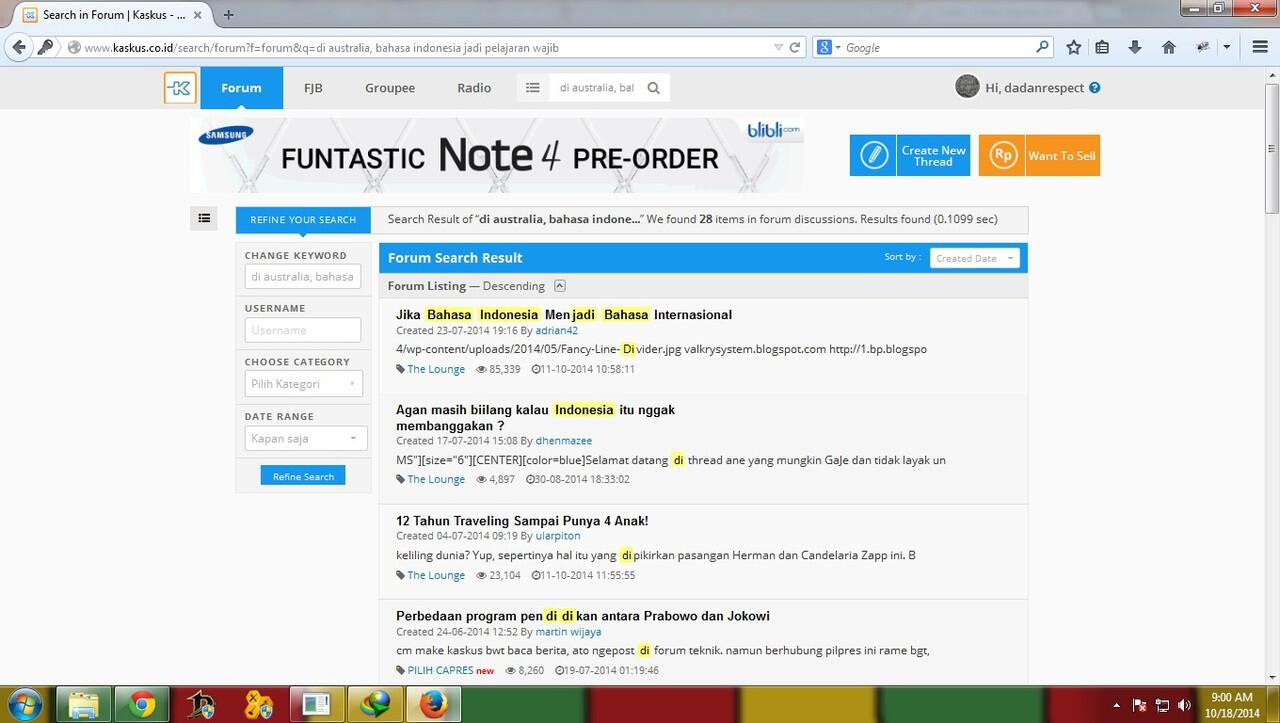The height and width of the screenshot is (723, 1280).
Task: Open the dadanrespect profile avatar
Action: (x=967, y=87)
